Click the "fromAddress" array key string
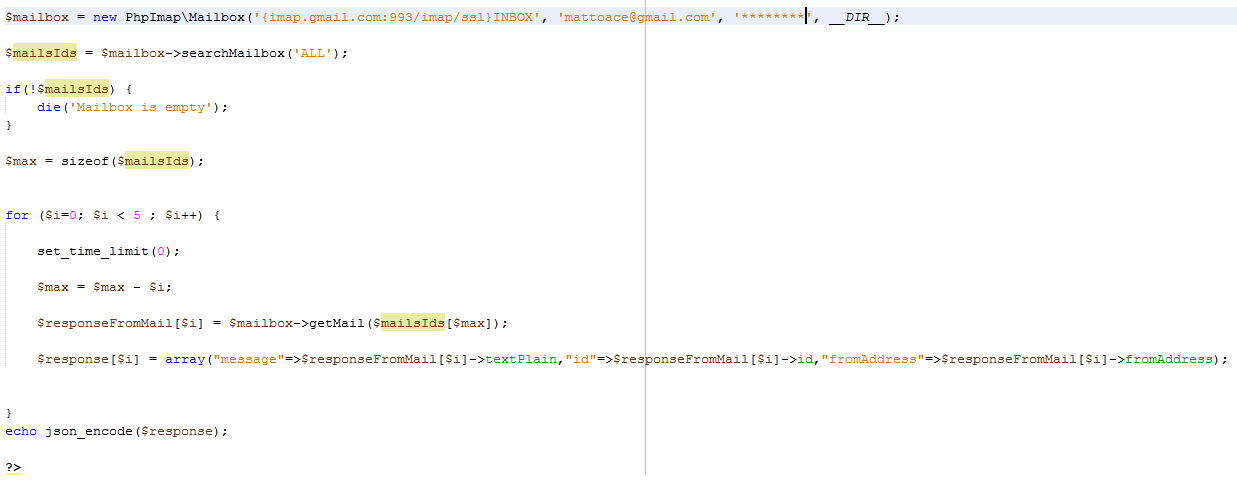 [873, 359]
